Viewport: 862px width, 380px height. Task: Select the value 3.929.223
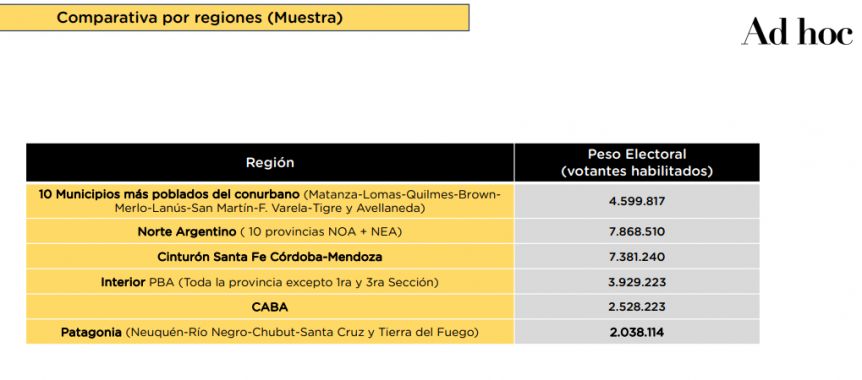coord(637,282)
